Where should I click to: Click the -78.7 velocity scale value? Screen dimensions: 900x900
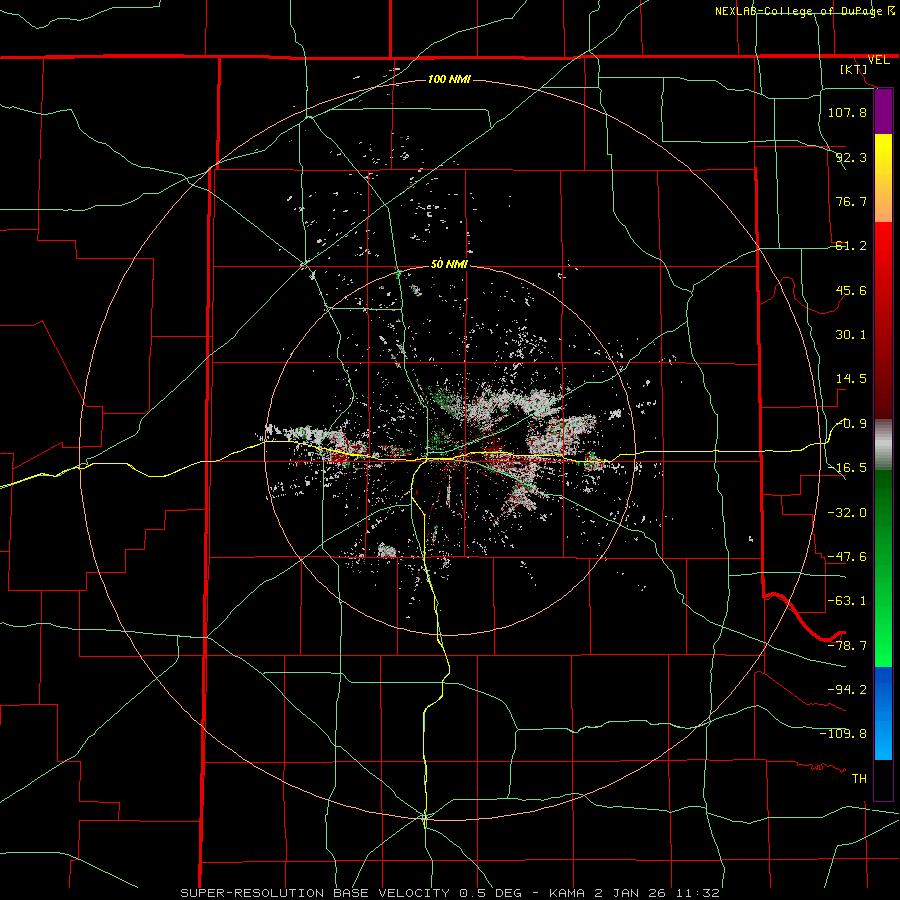pos(847,646)
